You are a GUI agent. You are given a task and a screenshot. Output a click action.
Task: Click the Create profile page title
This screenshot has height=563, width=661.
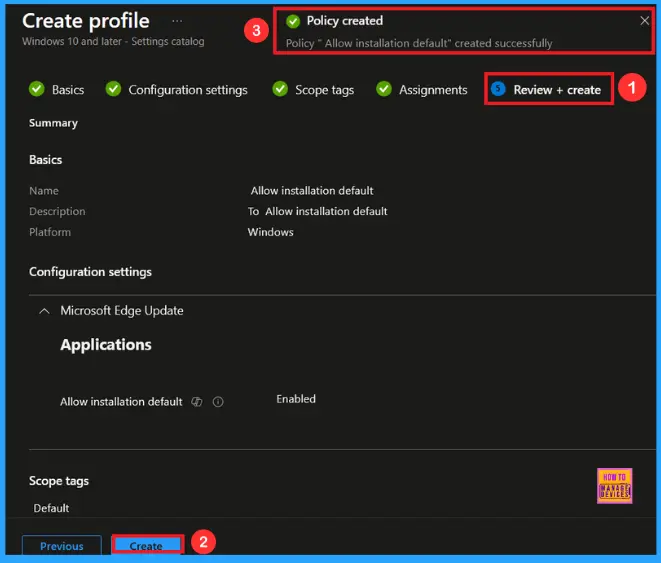pyautogui.click(x=86, y=21)
